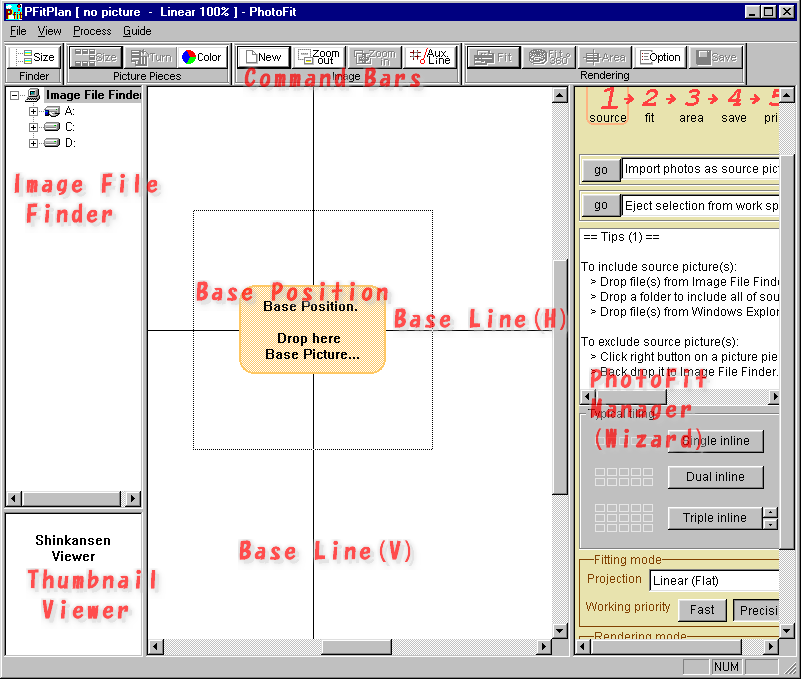This screenshot has width=801, height=679.
Task: Open the Process menu
Action: 92,31
